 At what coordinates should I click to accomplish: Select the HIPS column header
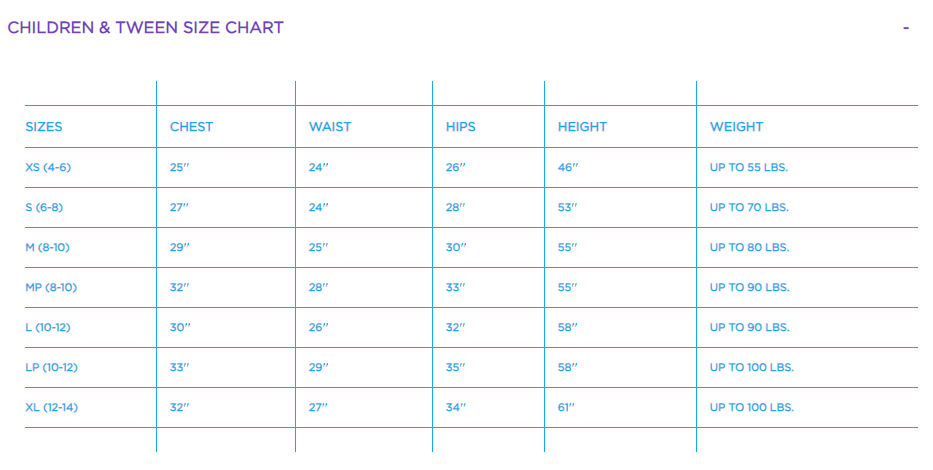click(x=461, y=127)
